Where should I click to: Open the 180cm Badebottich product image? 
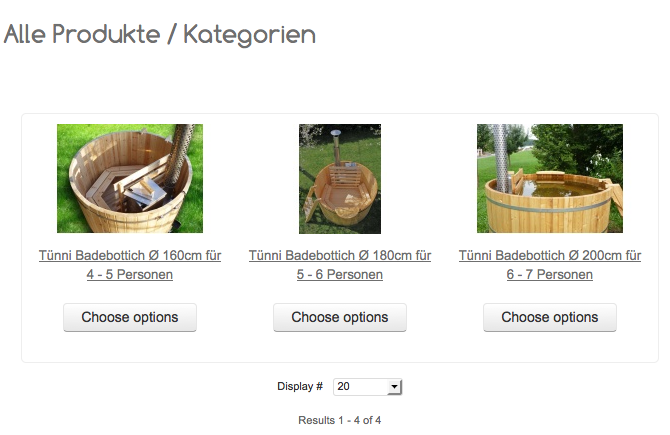[x=340, y=178]
